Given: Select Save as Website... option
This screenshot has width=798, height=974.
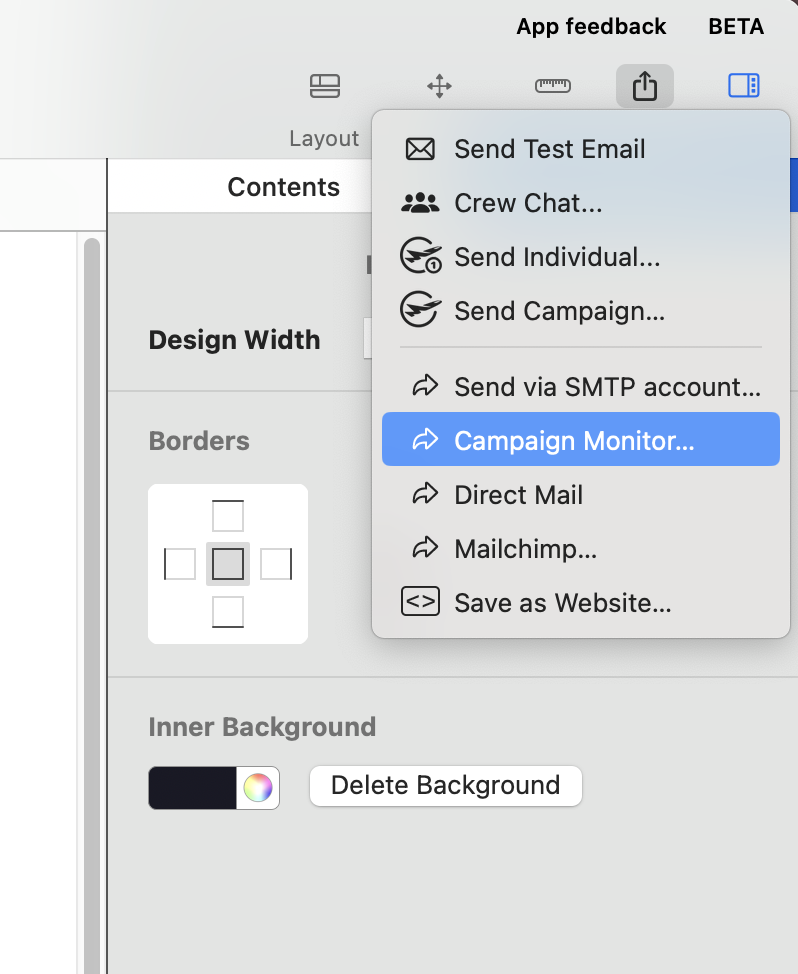Looking at the screenshot, I should pos(581,603).
